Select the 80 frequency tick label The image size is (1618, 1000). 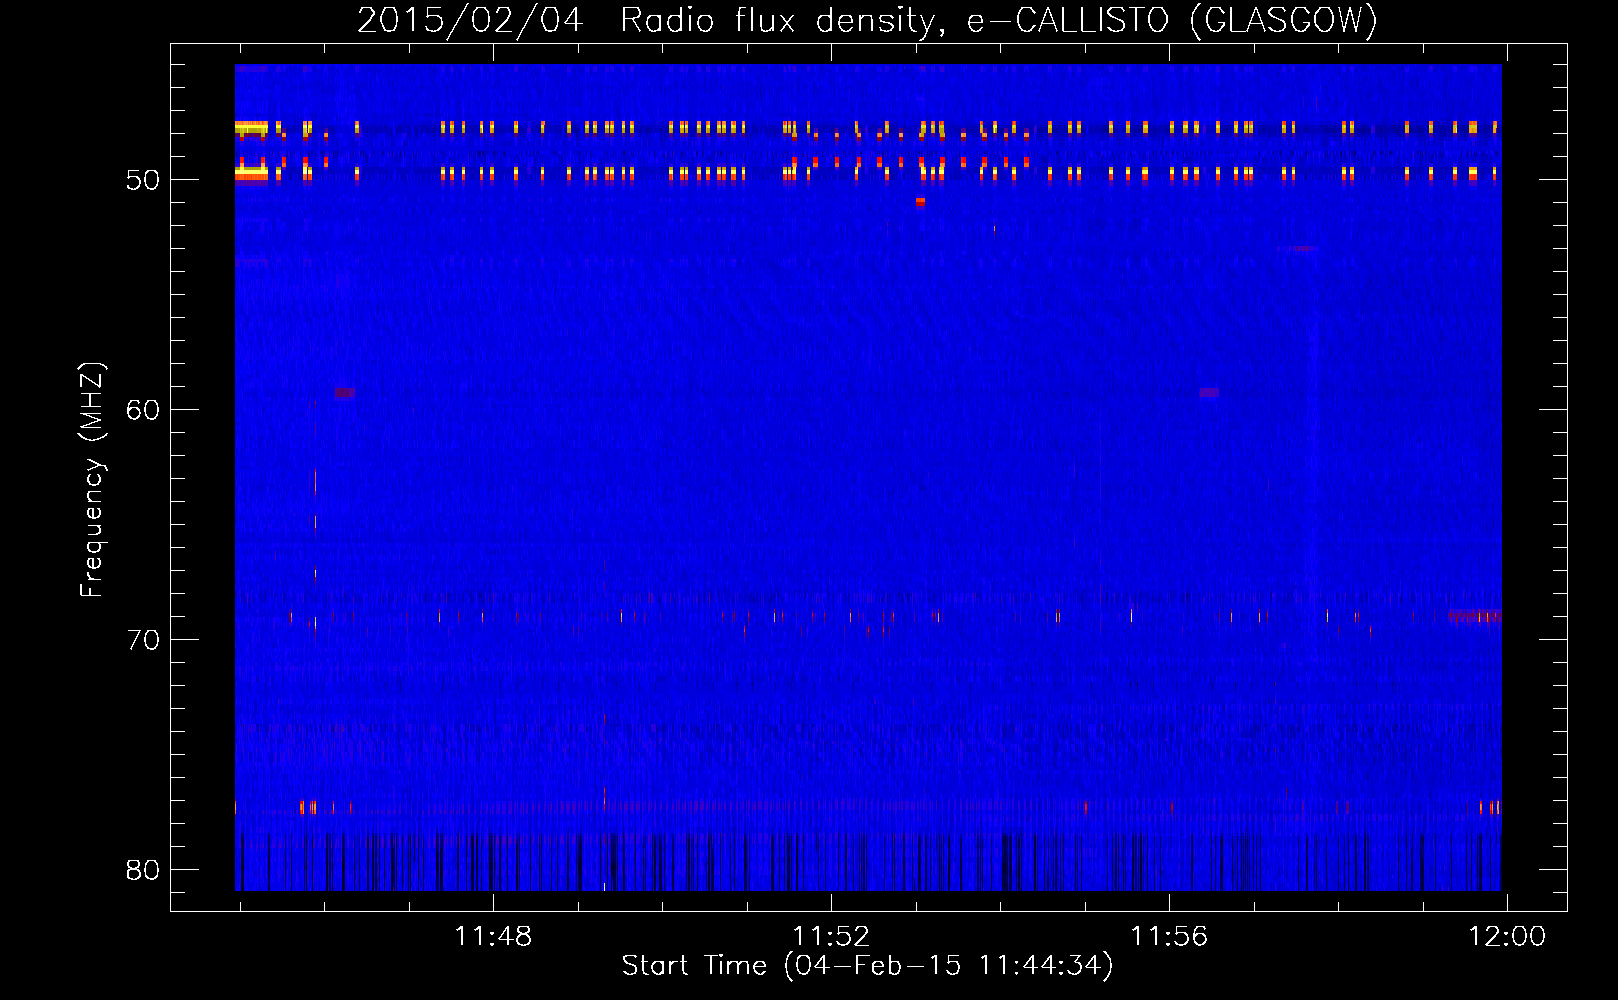point(143,870)
